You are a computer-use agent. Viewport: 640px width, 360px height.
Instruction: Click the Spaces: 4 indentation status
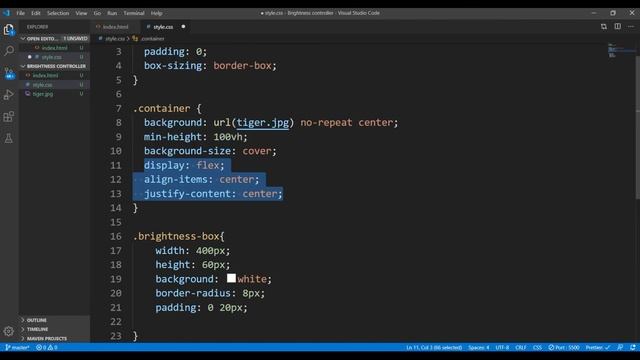coord(478,347)
